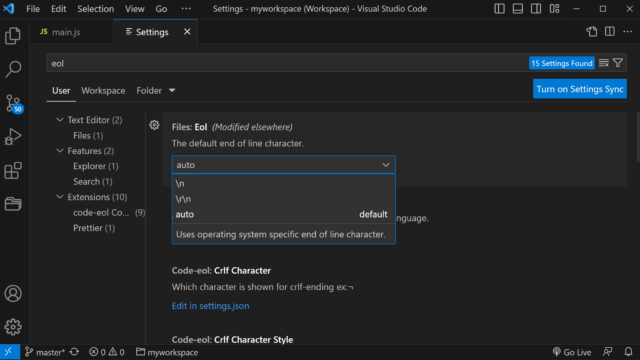Open the Edit menu
Image resolution: width=640 pixels, height=360 pixels.
[58, 9]
